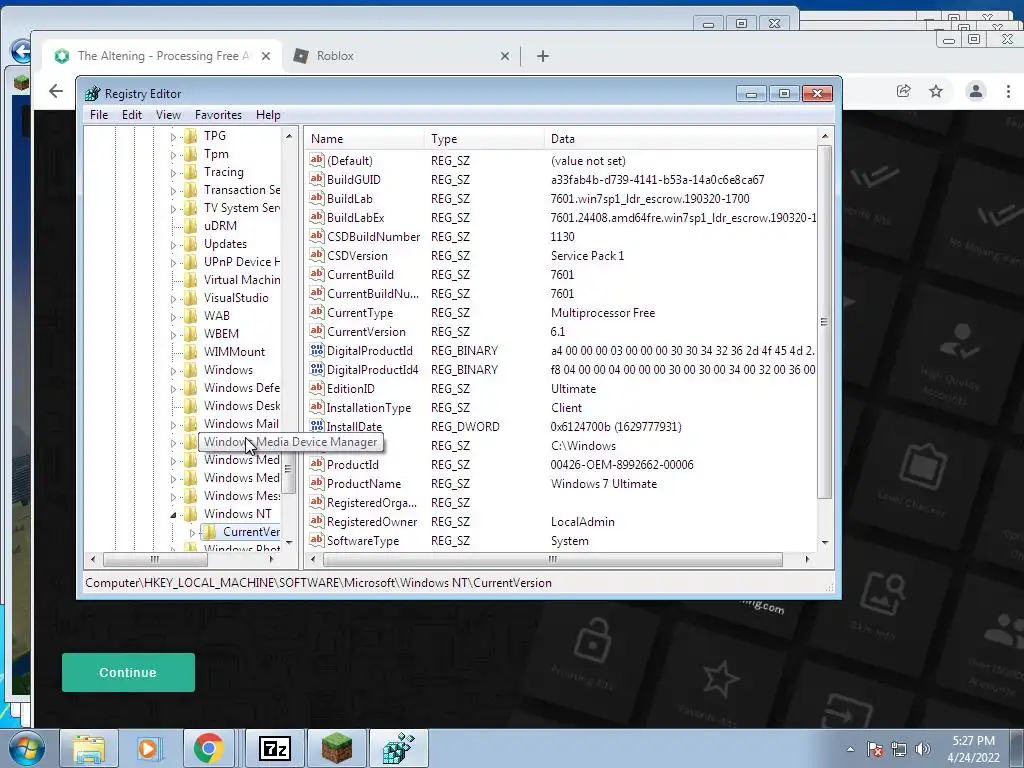Image resolution: width=1024 pixels, height=768 pixels.
Task: Sort values by the Data column header
Action: point(680,138)
